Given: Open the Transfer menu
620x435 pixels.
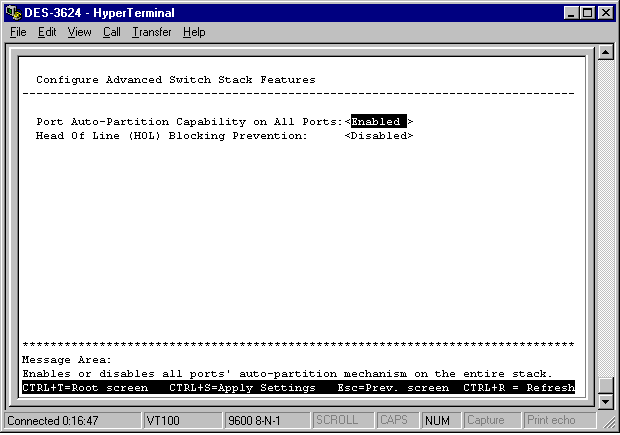Looking at the screenshot, I should (151, 32).
